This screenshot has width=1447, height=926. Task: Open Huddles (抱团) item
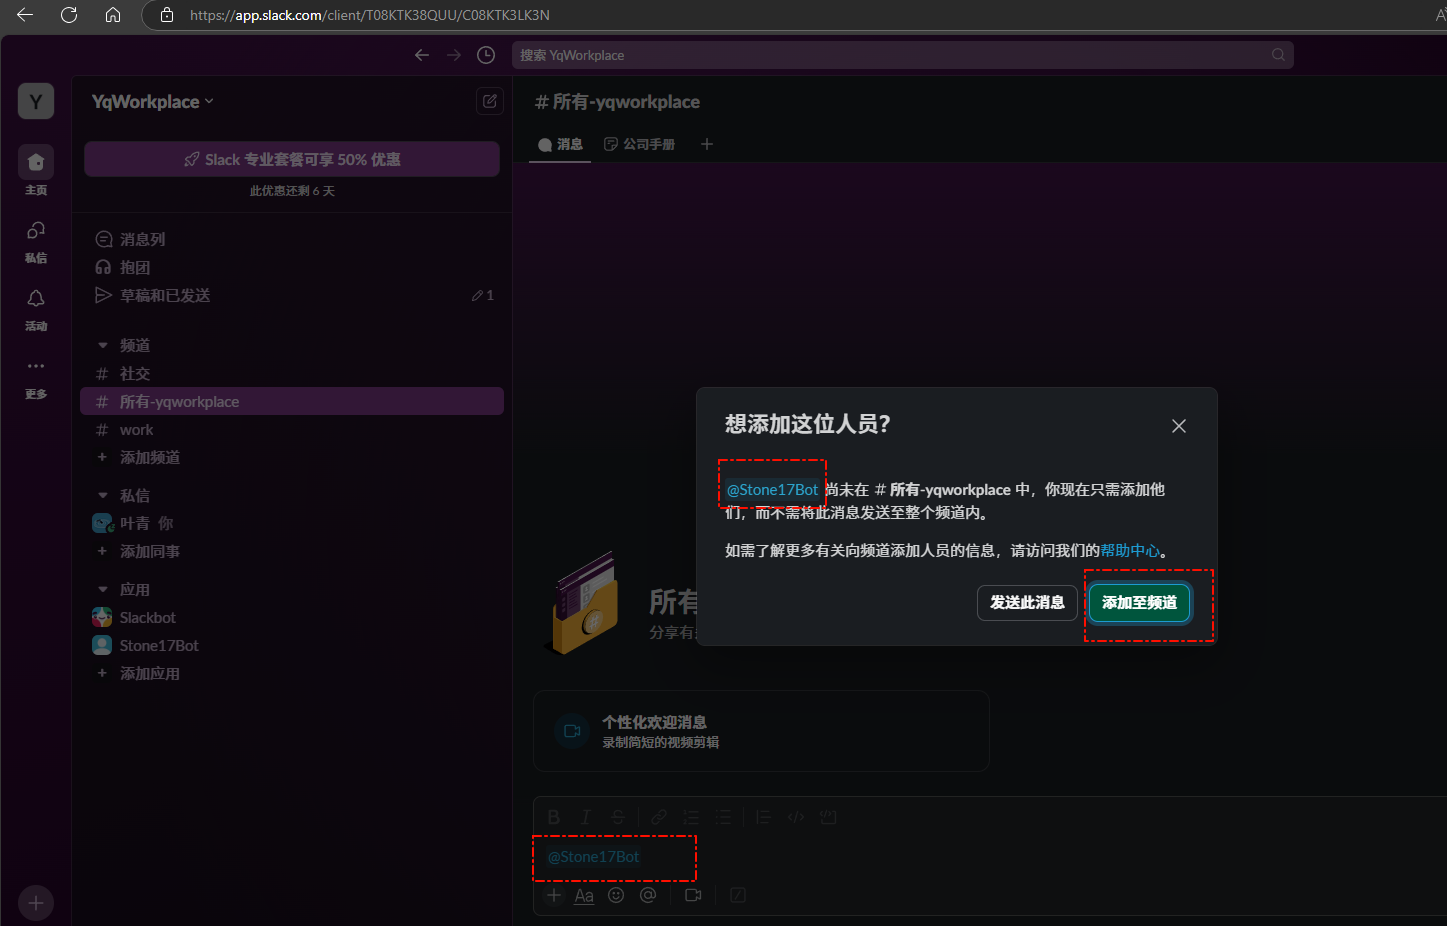point(292,267)
